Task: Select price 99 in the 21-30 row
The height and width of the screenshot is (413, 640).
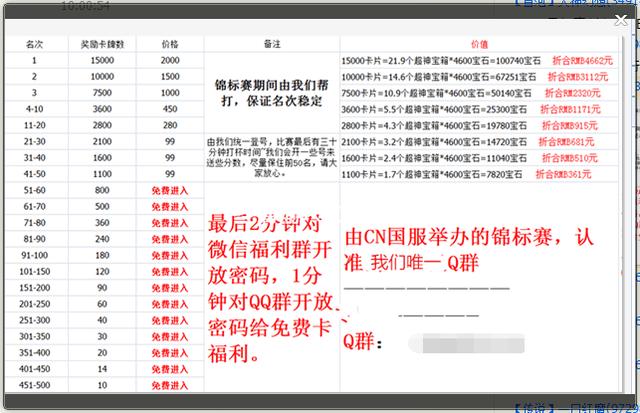Action: pos(170,142)
